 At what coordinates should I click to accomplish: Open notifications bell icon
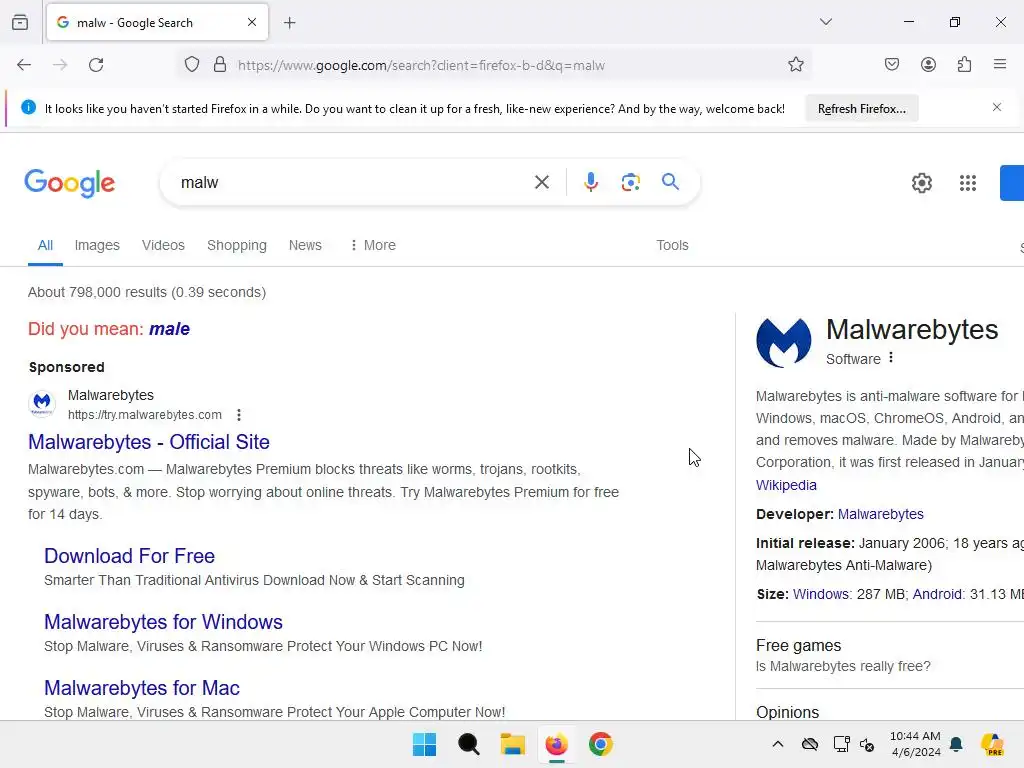pyautogui.click(x=956, y=744)
